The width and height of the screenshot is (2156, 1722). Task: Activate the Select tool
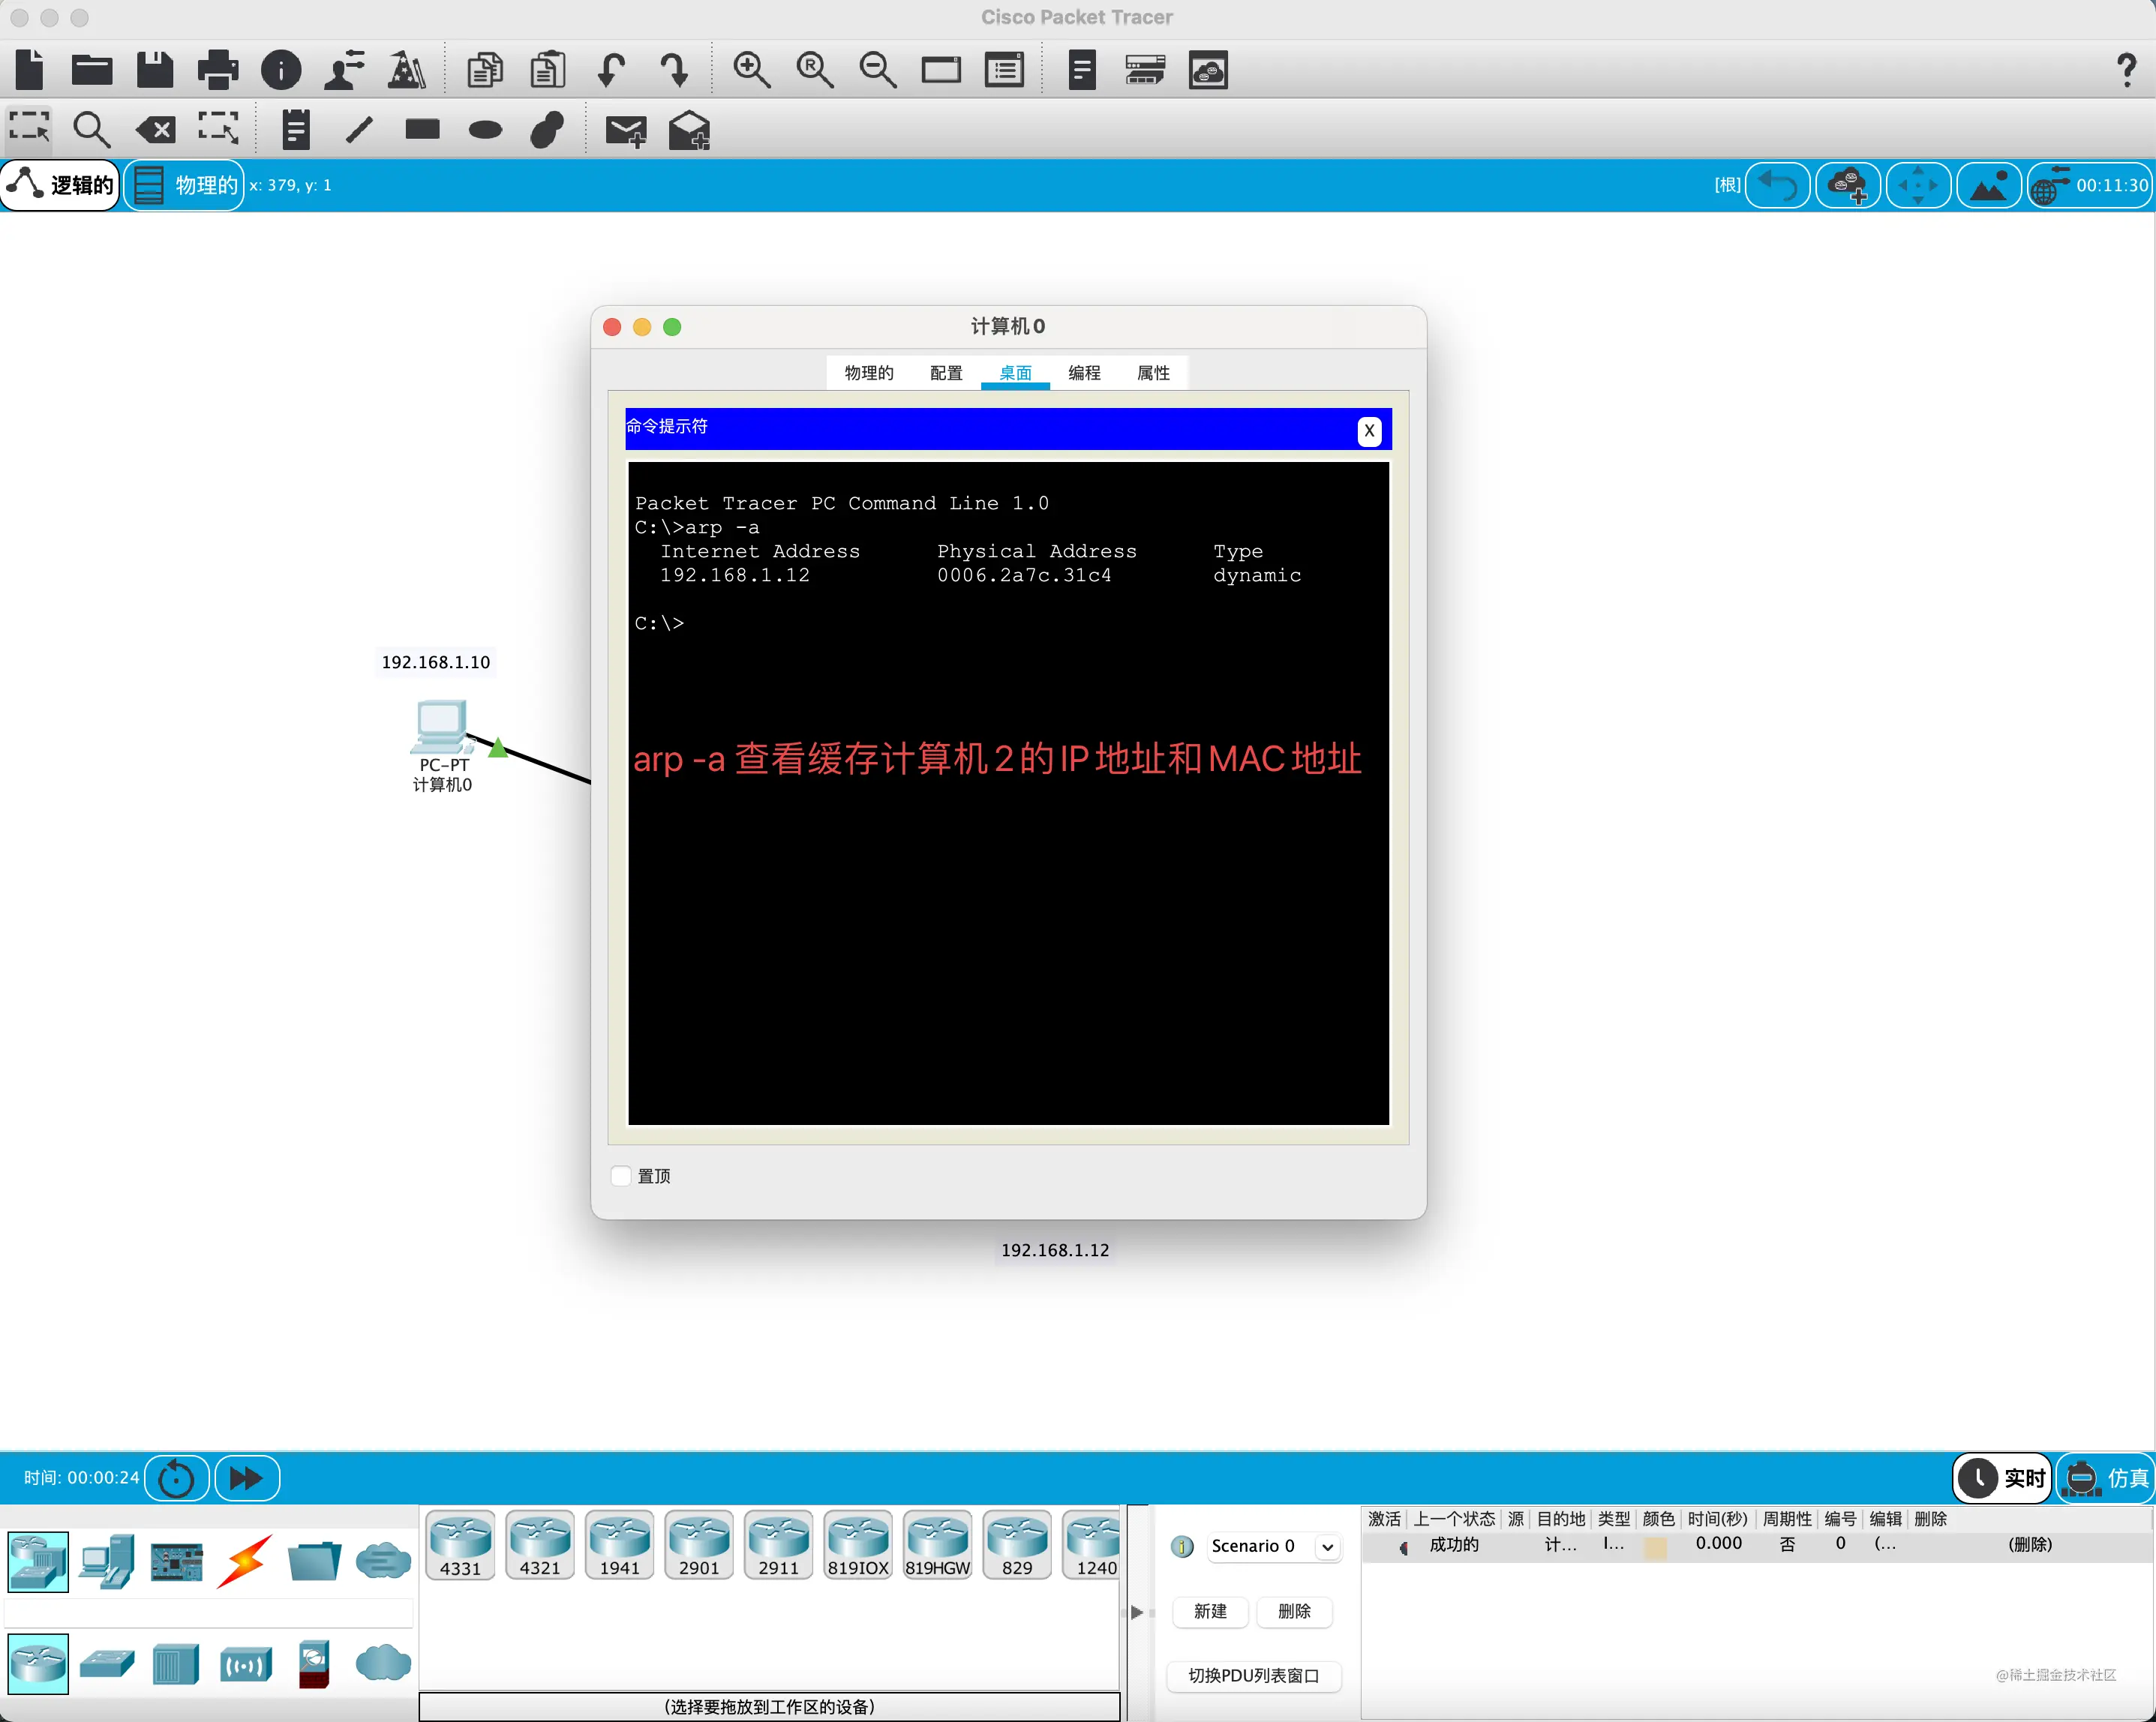tap(29, 128)
